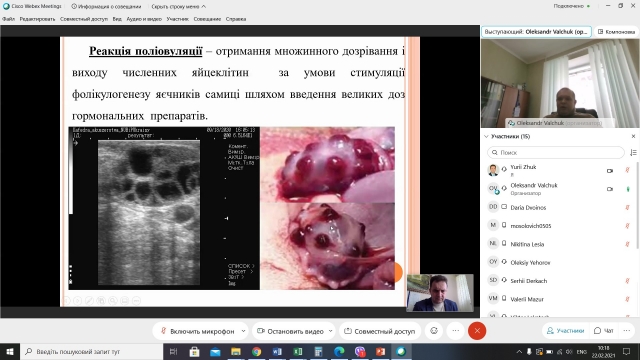Click Yurii Zhuk's muted microphone icon
The image size is (640, 360).
pos(627,170)
